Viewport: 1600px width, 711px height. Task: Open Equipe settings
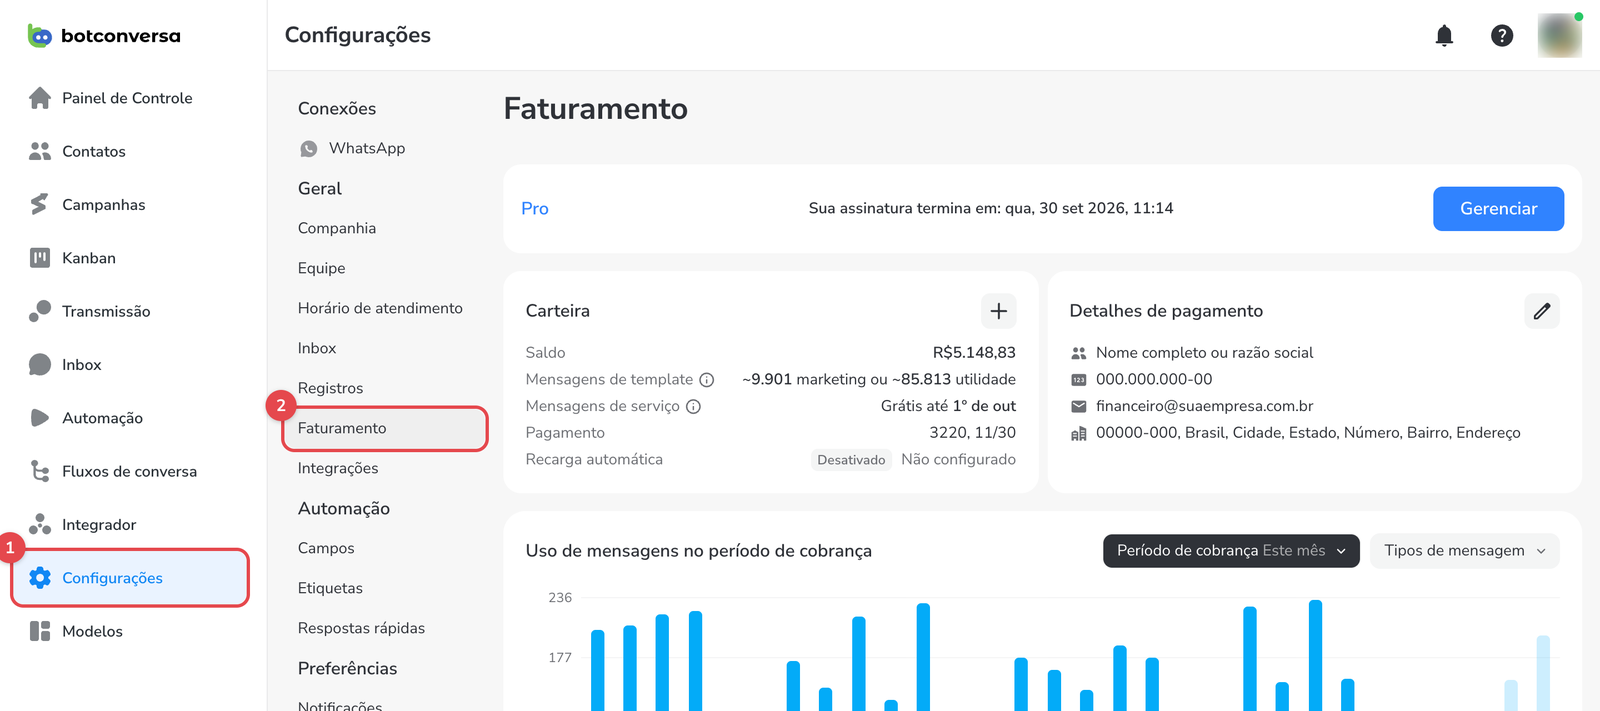pos(321,268)
